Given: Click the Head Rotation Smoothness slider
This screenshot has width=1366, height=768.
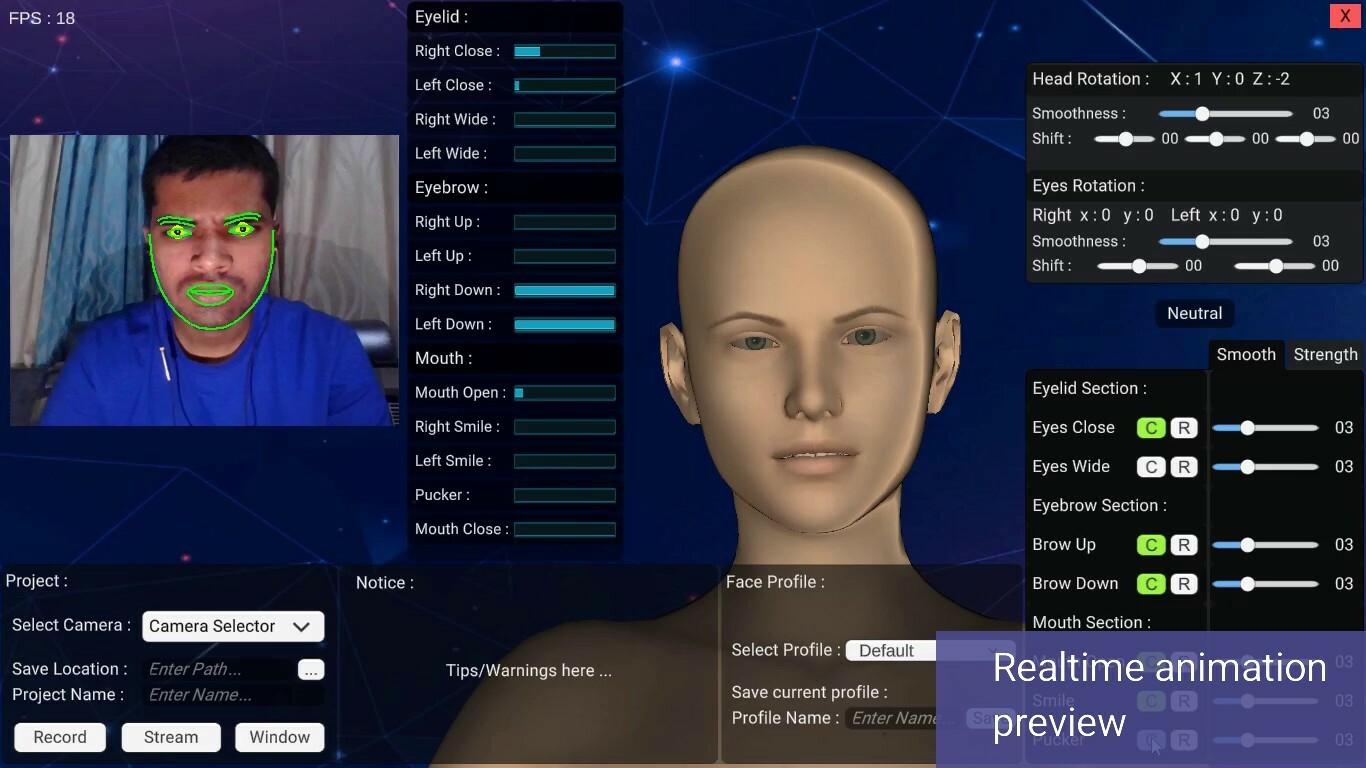Looking at the screenshot, I should pyautogui.click(x=1200, y=113).
